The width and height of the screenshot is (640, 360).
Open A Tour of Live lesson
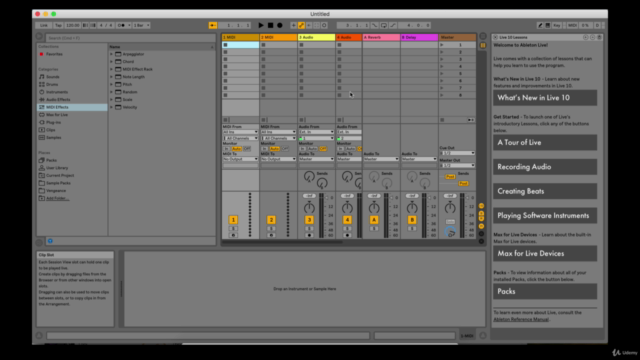click(545, 142)
